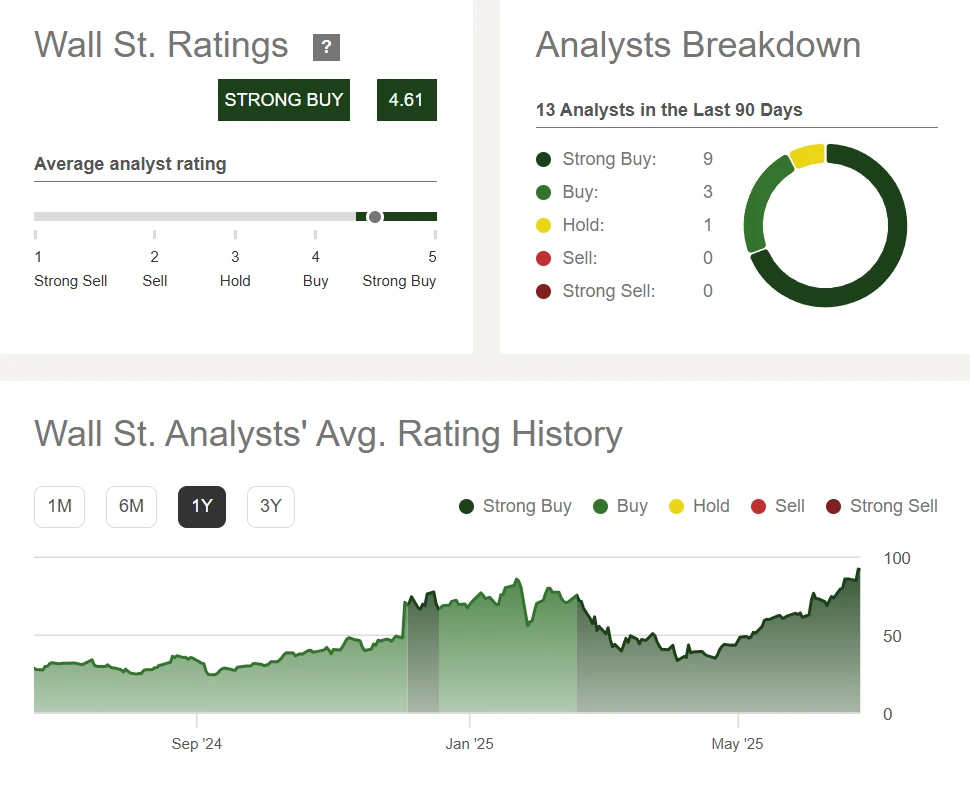Viewport: 970px width, 798px height.
Task: Click the Wall St. Ratings help icon
Action: pos(326,47)
